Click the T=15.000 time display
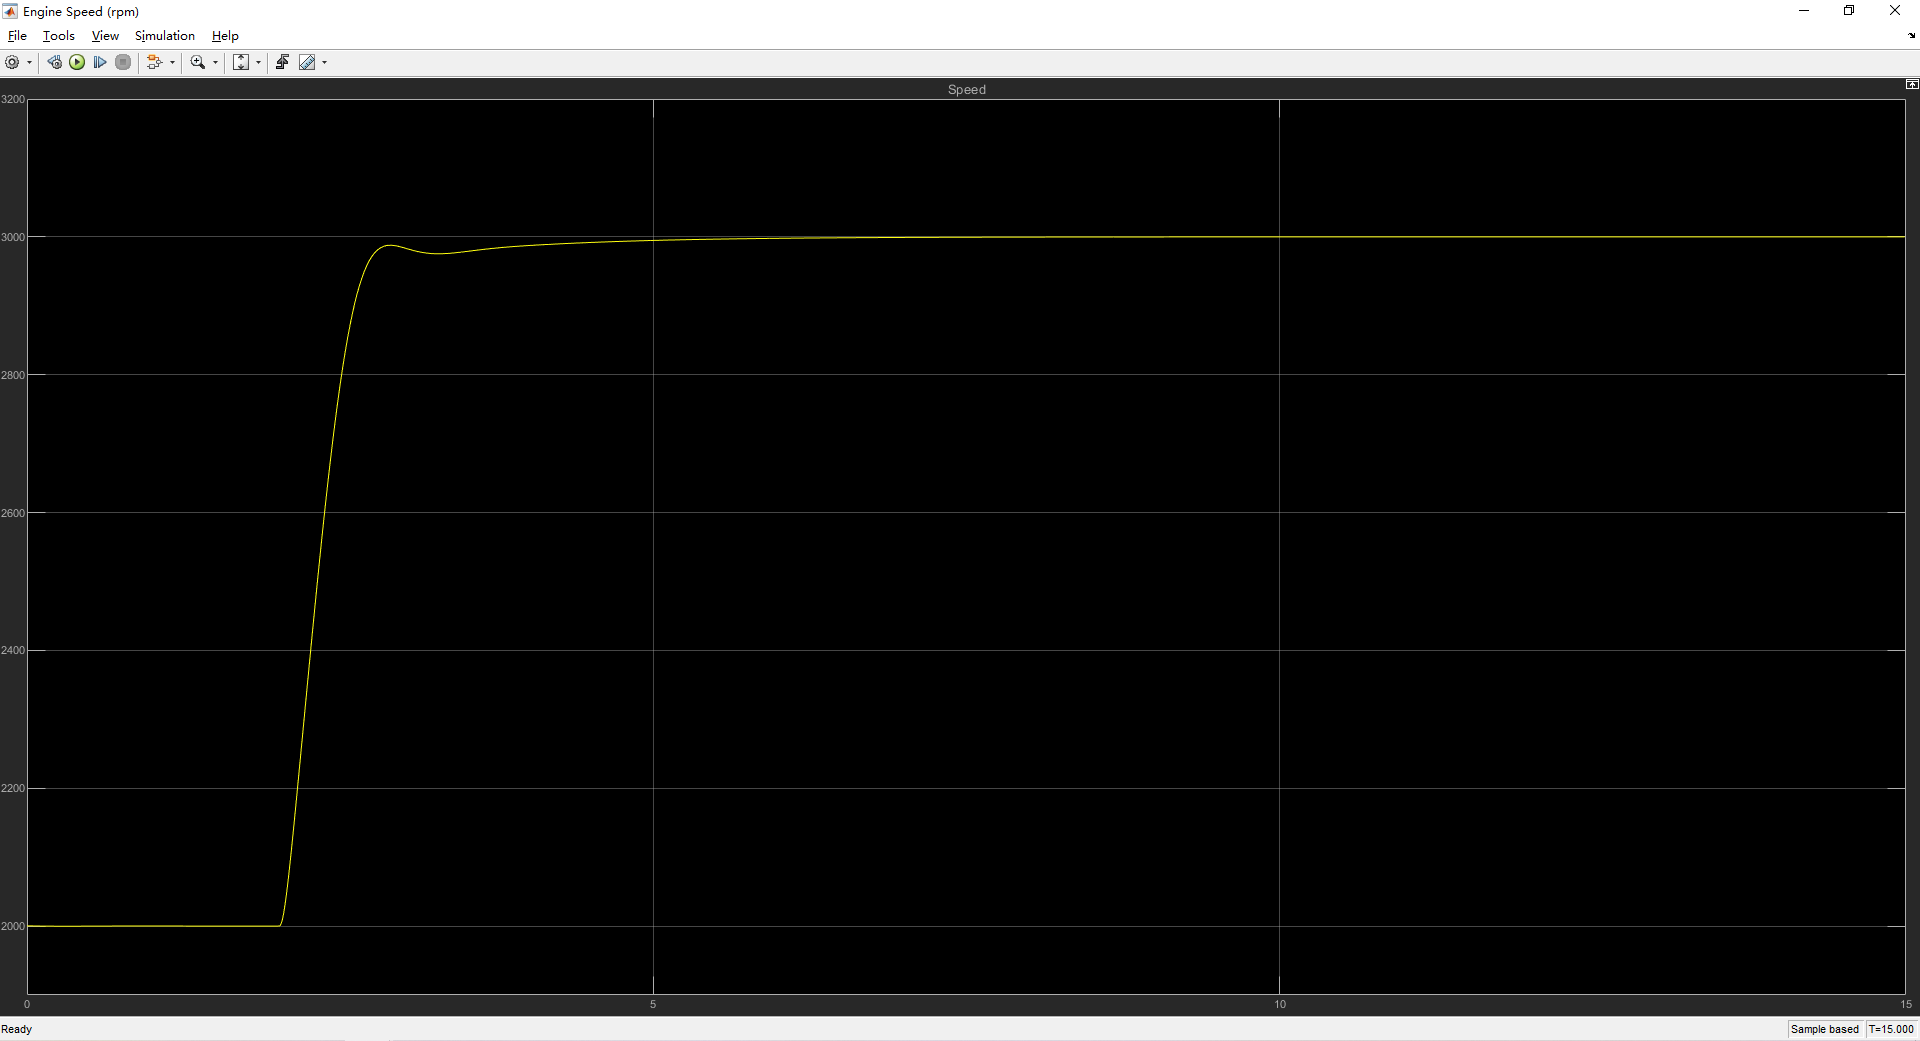 1890,1029
